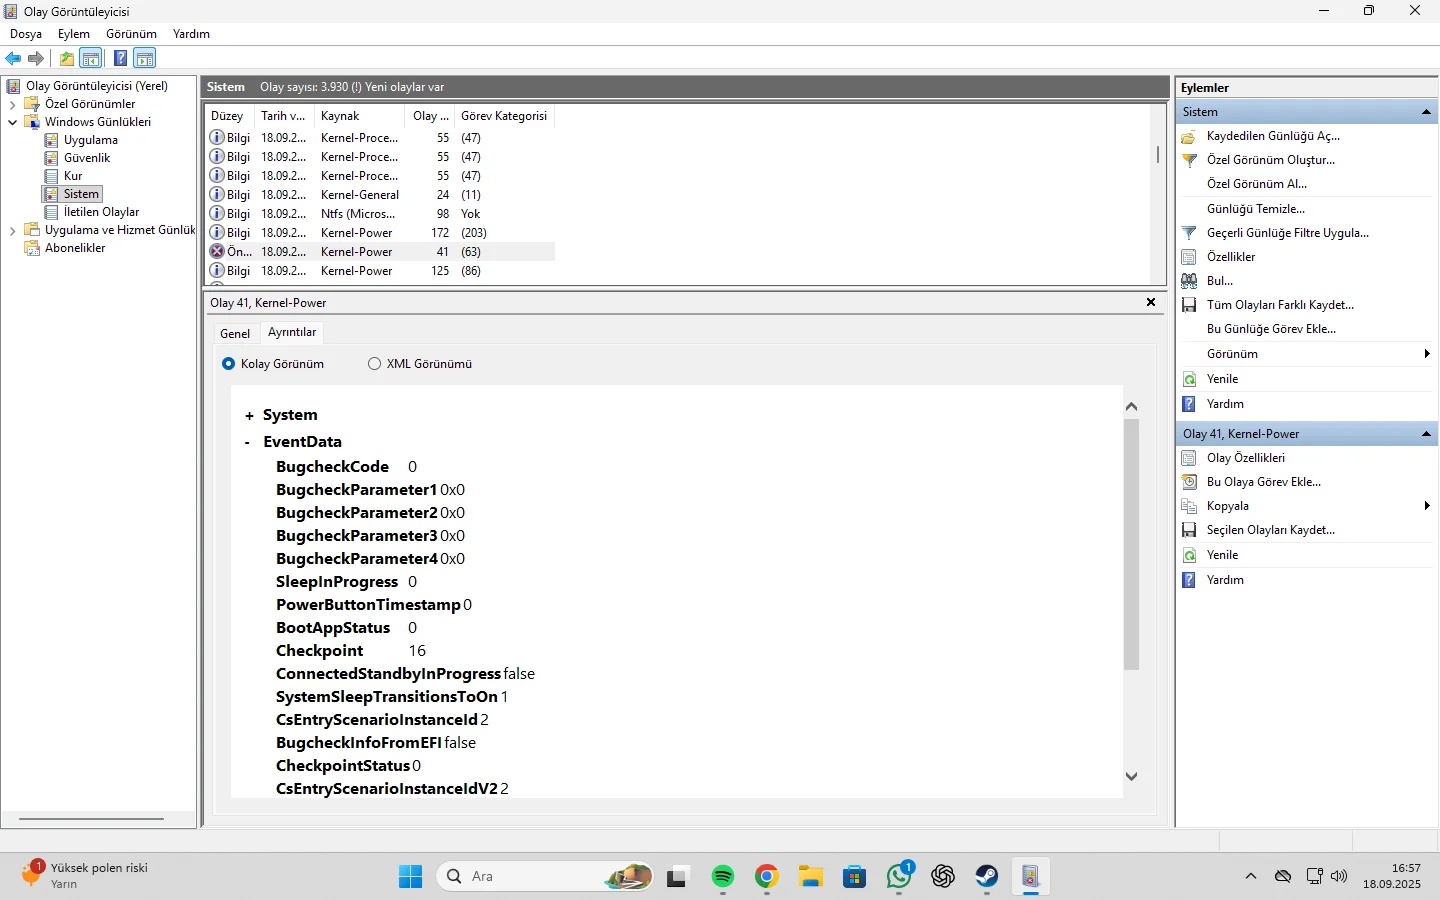Expand the System section plus sign

(x=249, y=416)
